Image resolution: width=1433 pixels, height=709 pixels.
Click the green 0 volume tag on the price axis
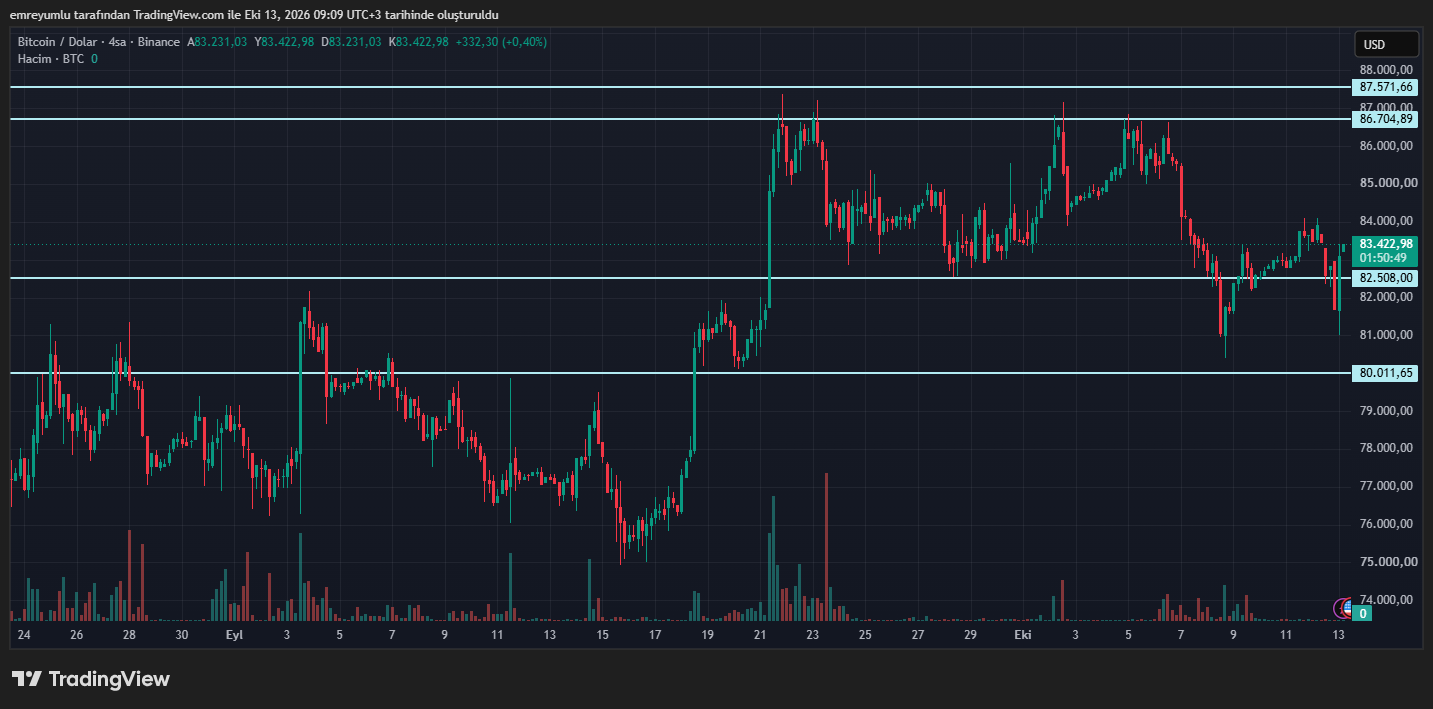1363,613
